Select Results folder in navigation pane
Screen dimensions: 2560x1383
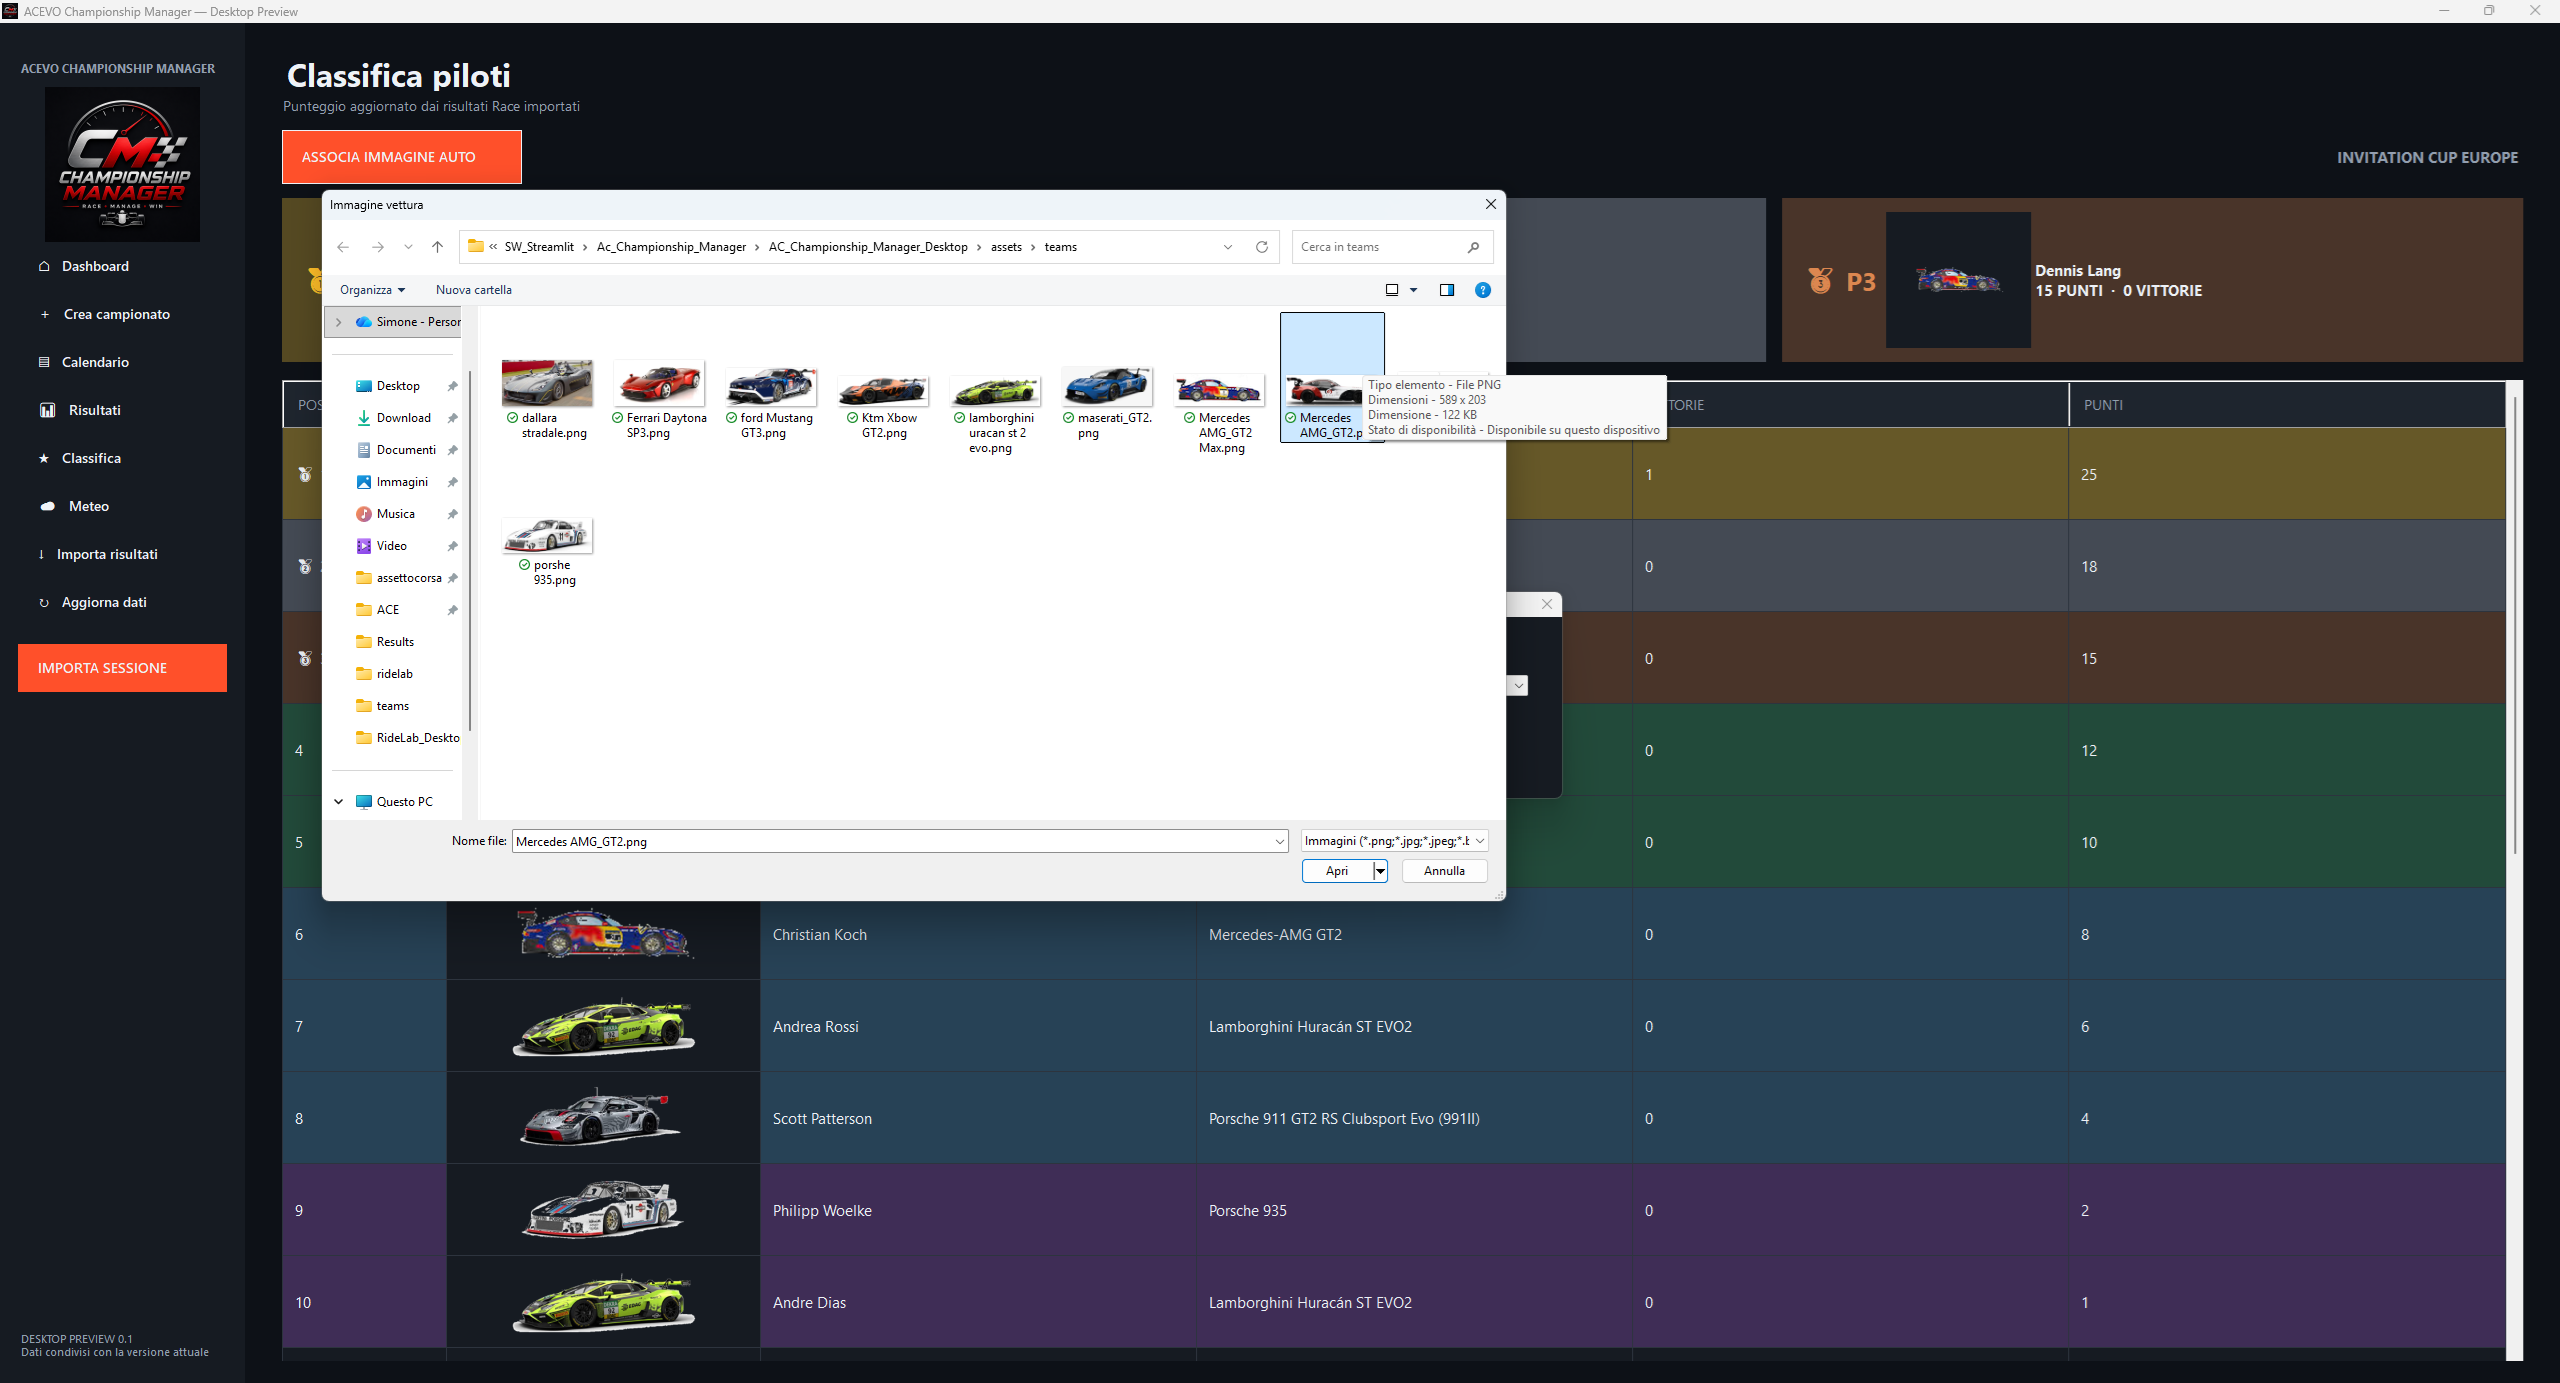pyautogui.click(x=395, y=642)
